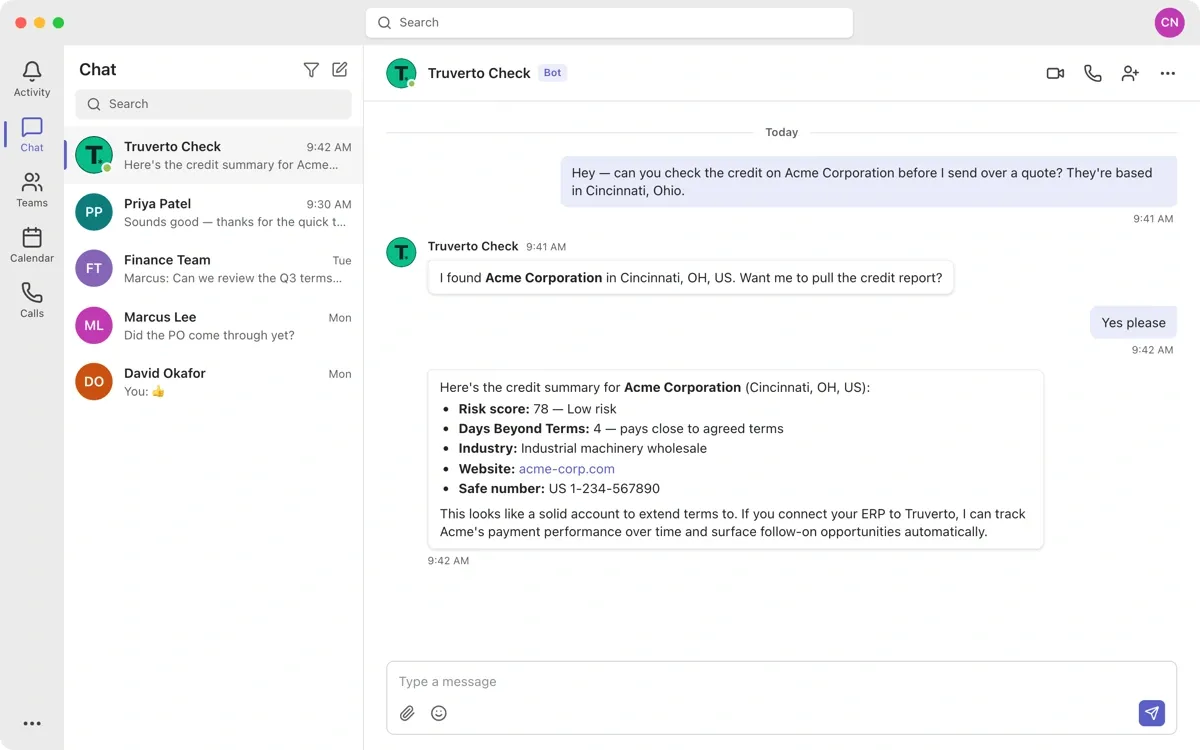1200x750 pixels.
Task: Click the "Yes please" message bubble
Action: point(1134,323)
